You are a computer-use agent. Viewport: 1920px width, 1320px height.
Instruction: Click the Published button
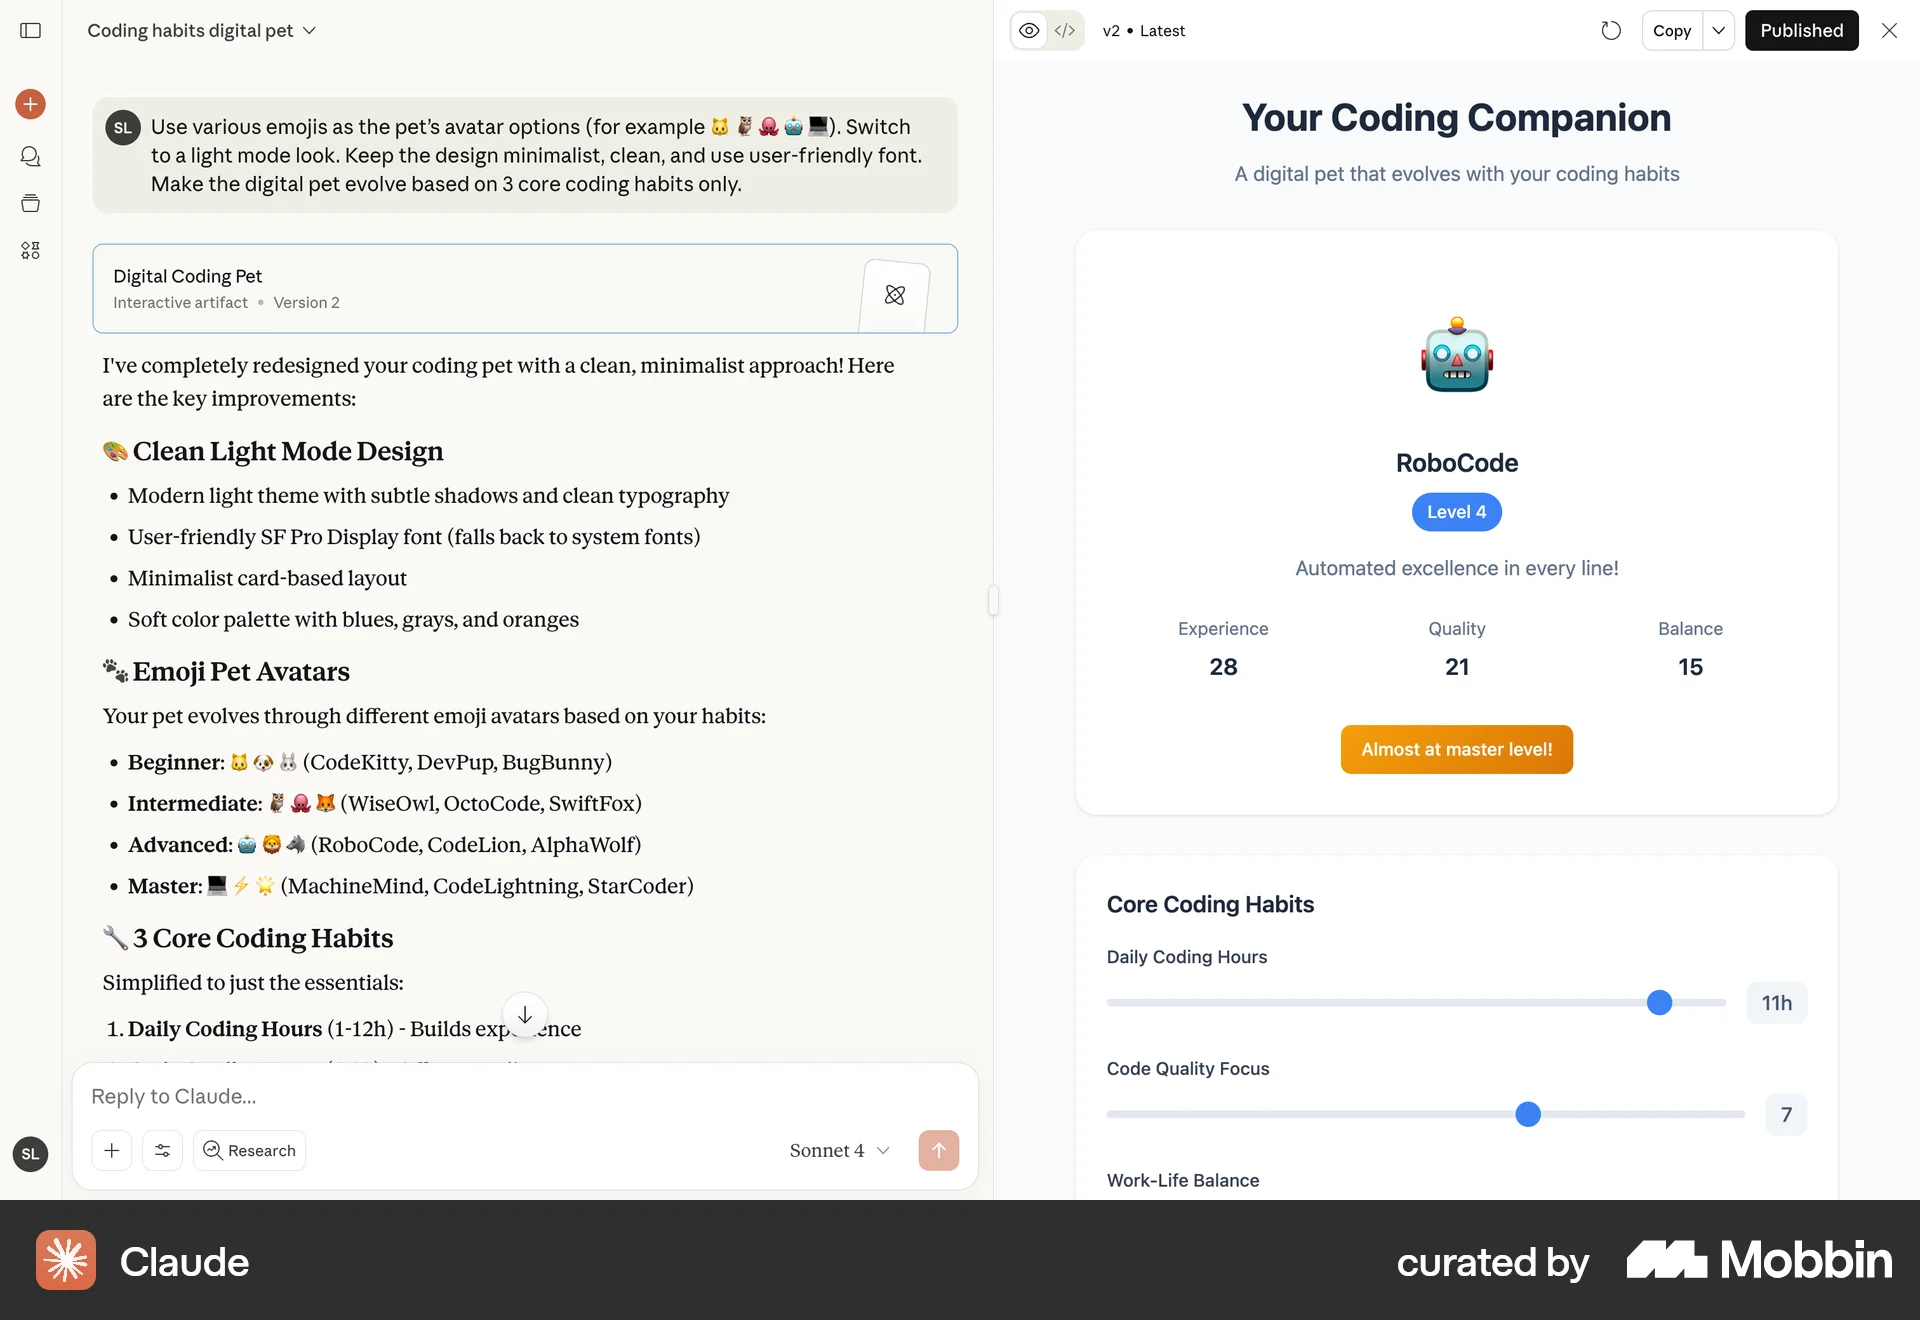[x=1801, y=31]
